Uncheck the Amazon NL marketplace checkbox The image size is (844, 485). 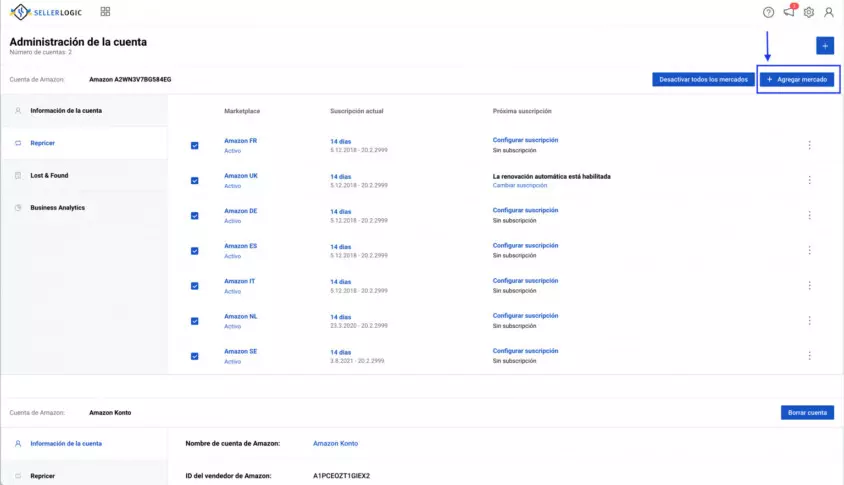[x=194, y=321]
